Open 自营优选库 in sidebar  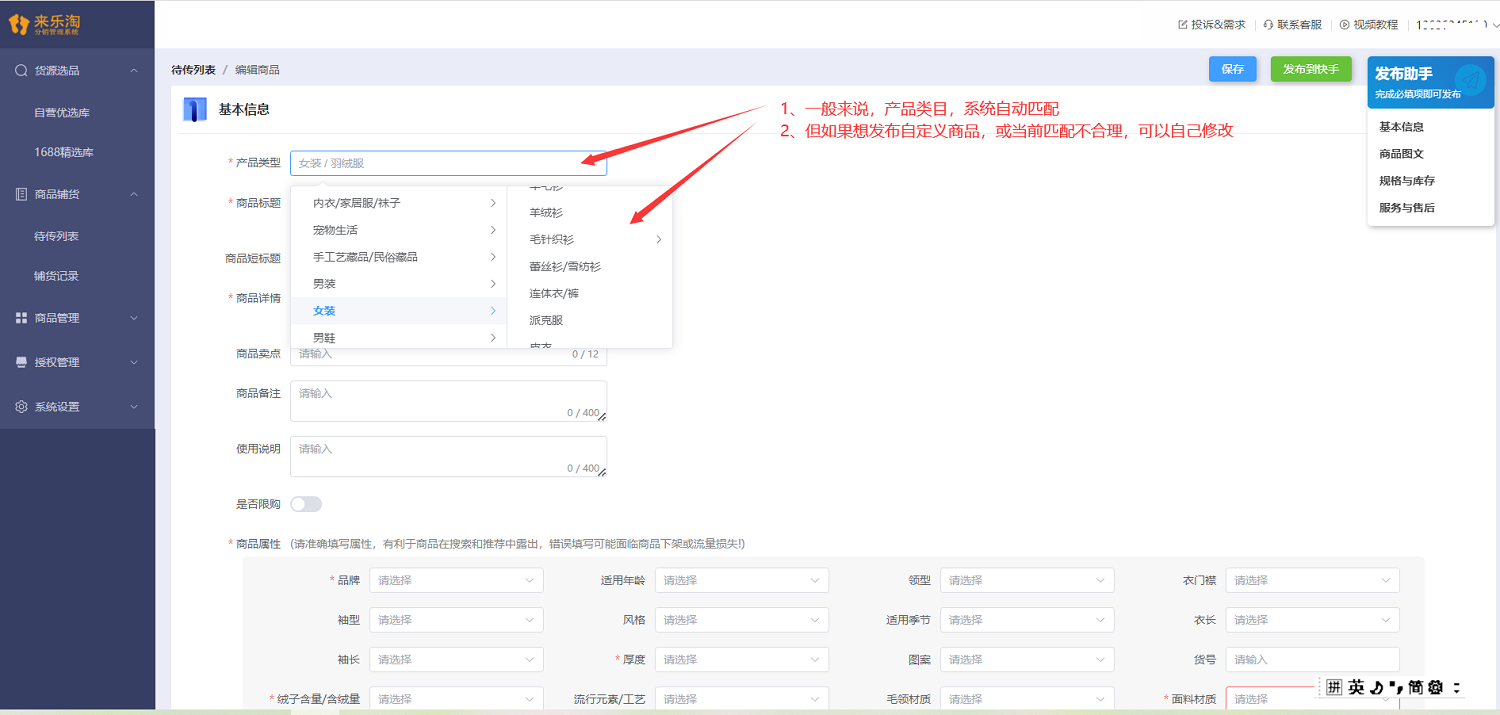tap(62, 113)
